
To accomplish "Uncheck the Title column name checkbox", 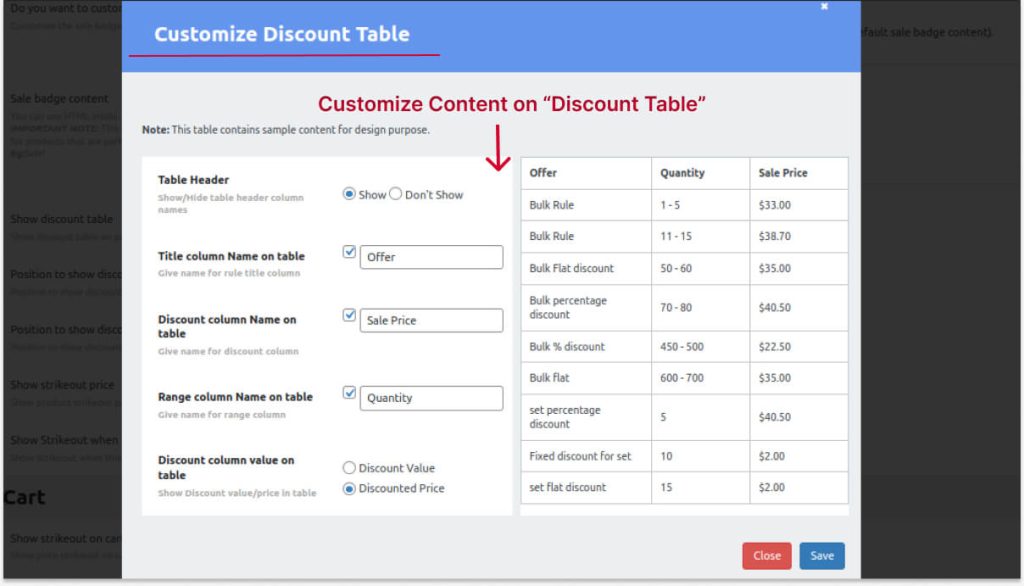I will (x=348, y=252).
